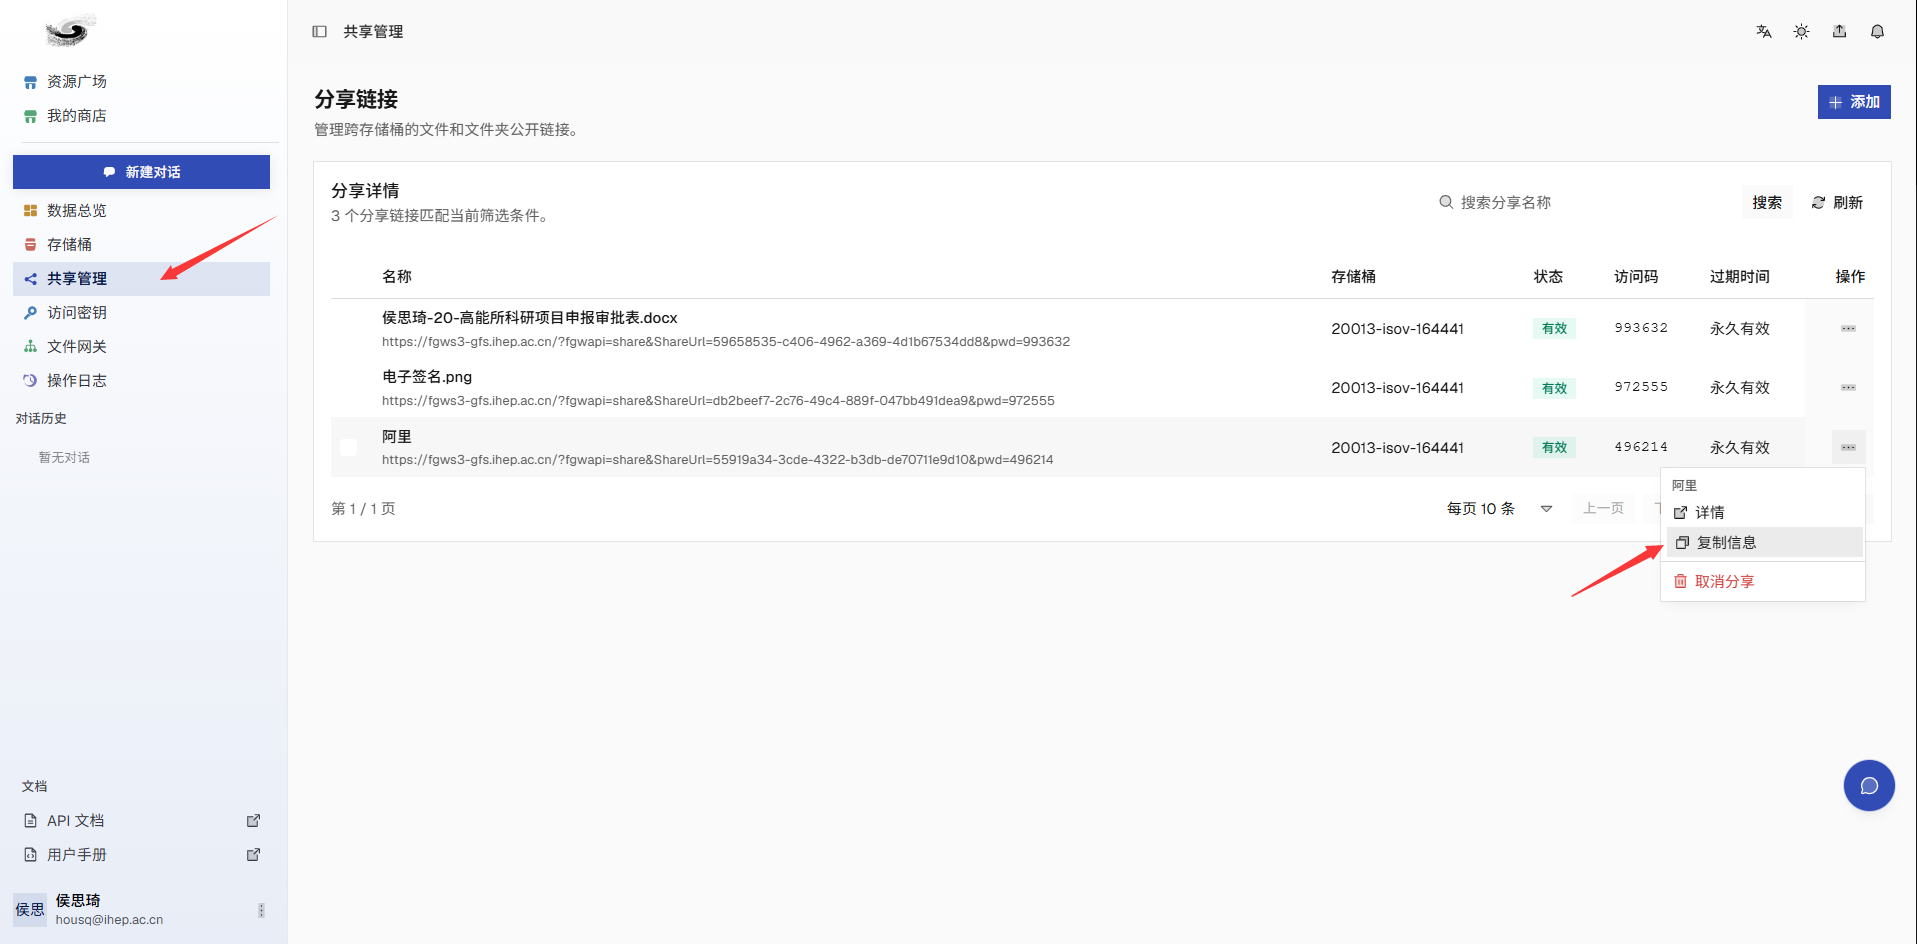Tick the checkbox on the 阿里 row
Image resolution: width=1917 pixels, height=944 pixels.
pos(348,447)
